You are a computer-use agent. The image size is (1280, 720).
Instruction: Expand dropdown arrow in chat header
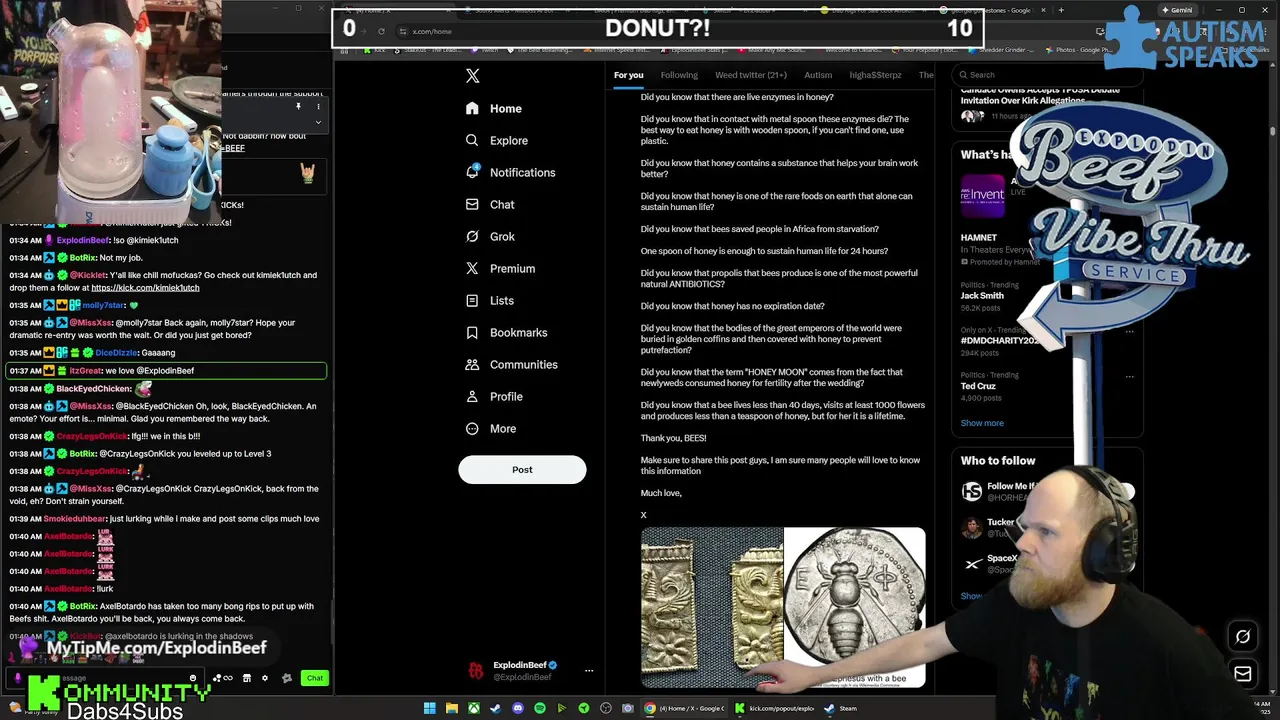(318, 122)
